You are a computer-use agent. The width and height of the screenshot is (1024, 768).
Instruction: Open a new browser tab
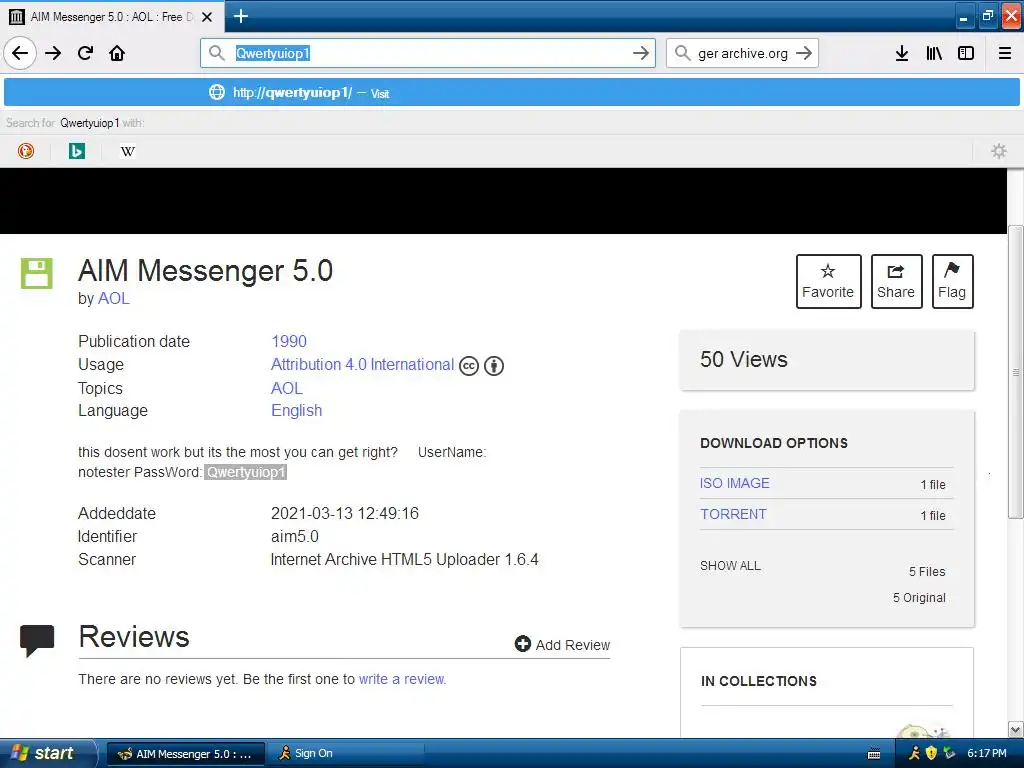(241, 16)
